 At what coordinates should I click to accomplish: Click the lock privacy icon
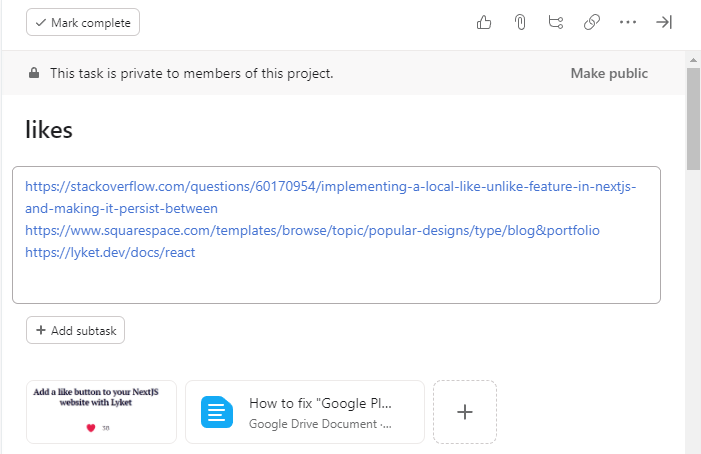(34, 73)
